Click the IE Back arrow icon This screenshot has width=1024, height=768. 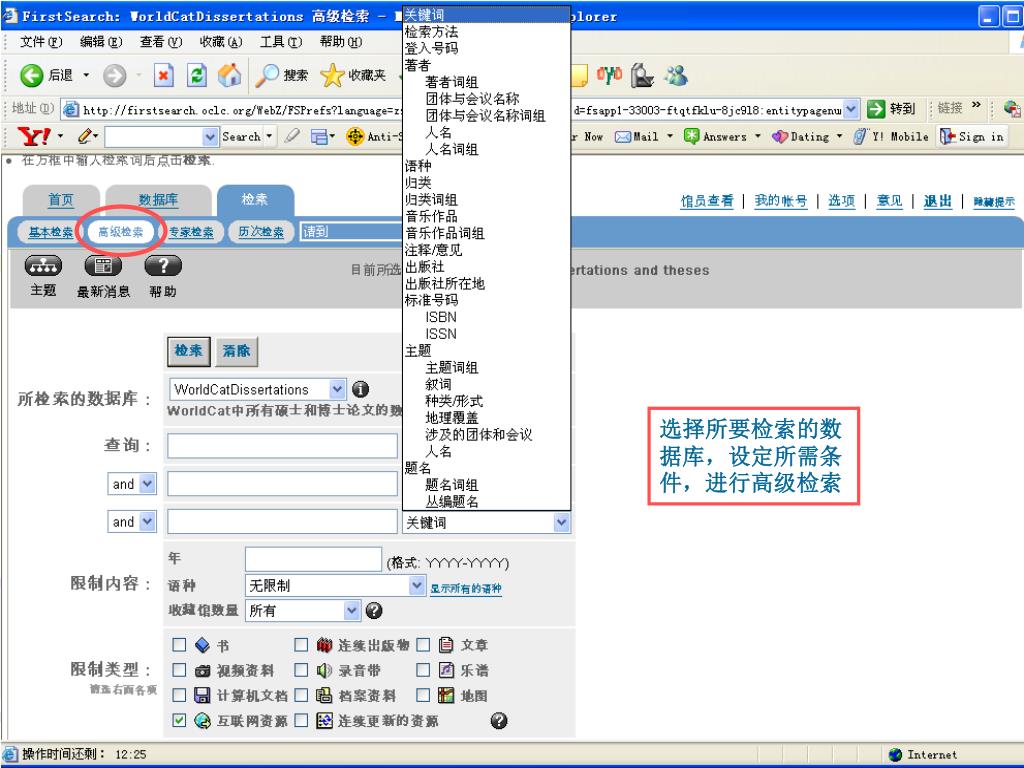point(31,76)
